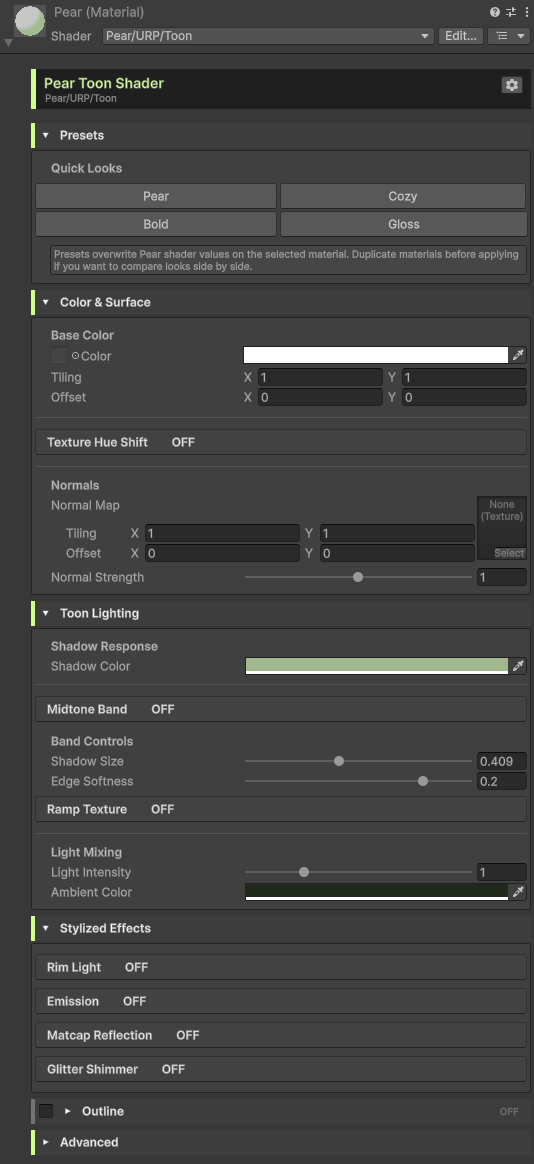Click the Ambient Color eyedropper icon
534x1164 pixels.
(x=518, y=892)
